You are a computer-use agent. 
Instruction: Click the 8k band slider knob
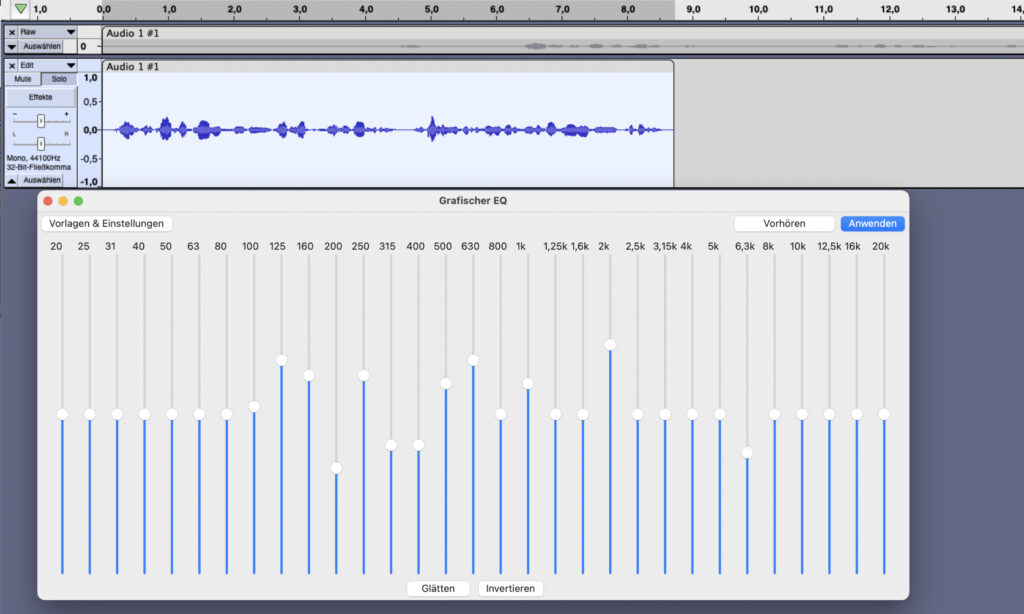pyautogui.click(x=775, y=414)
